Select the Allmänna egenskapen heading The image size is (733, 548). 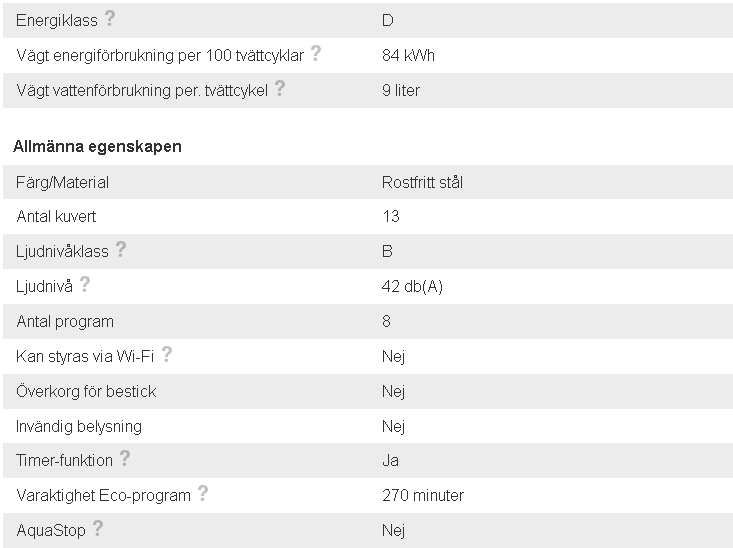click(x=97, y=146)
